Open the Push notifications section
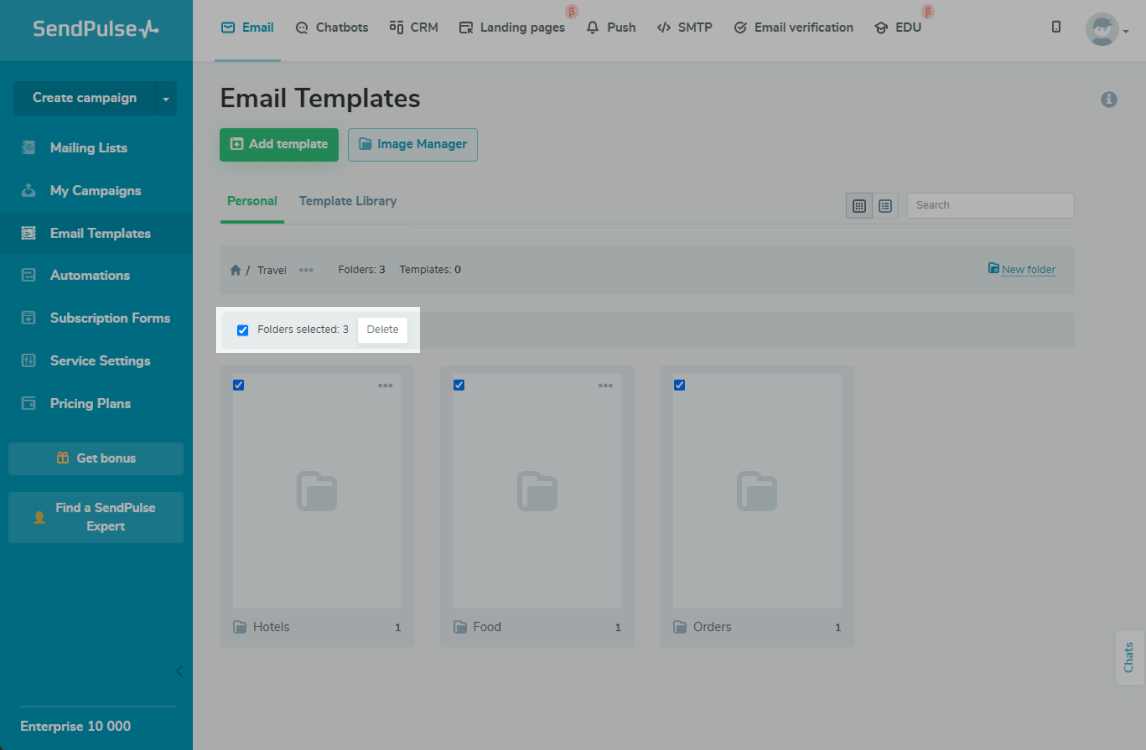The height and width of the screenshot is (750, 1146). point(611,28)
